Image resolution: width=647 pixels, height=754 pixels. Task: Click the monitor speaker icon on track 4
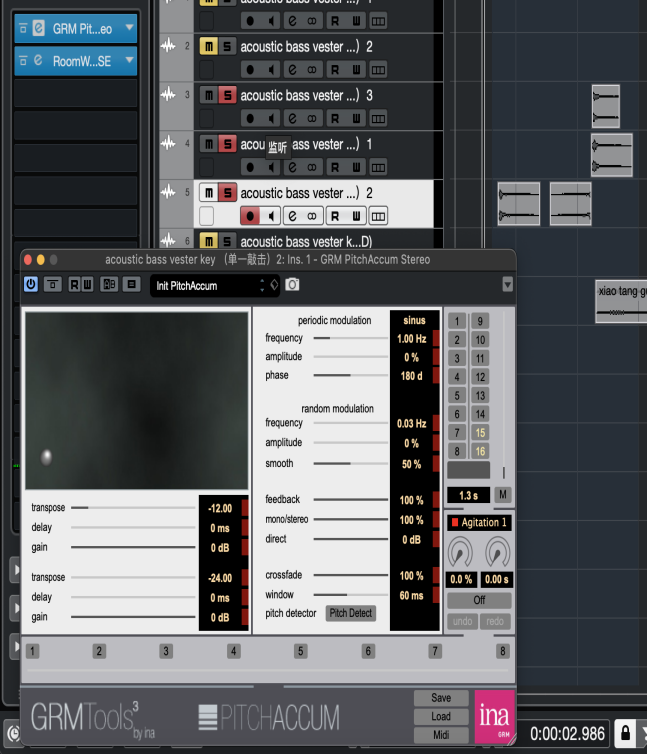click(x=270, y=167)
